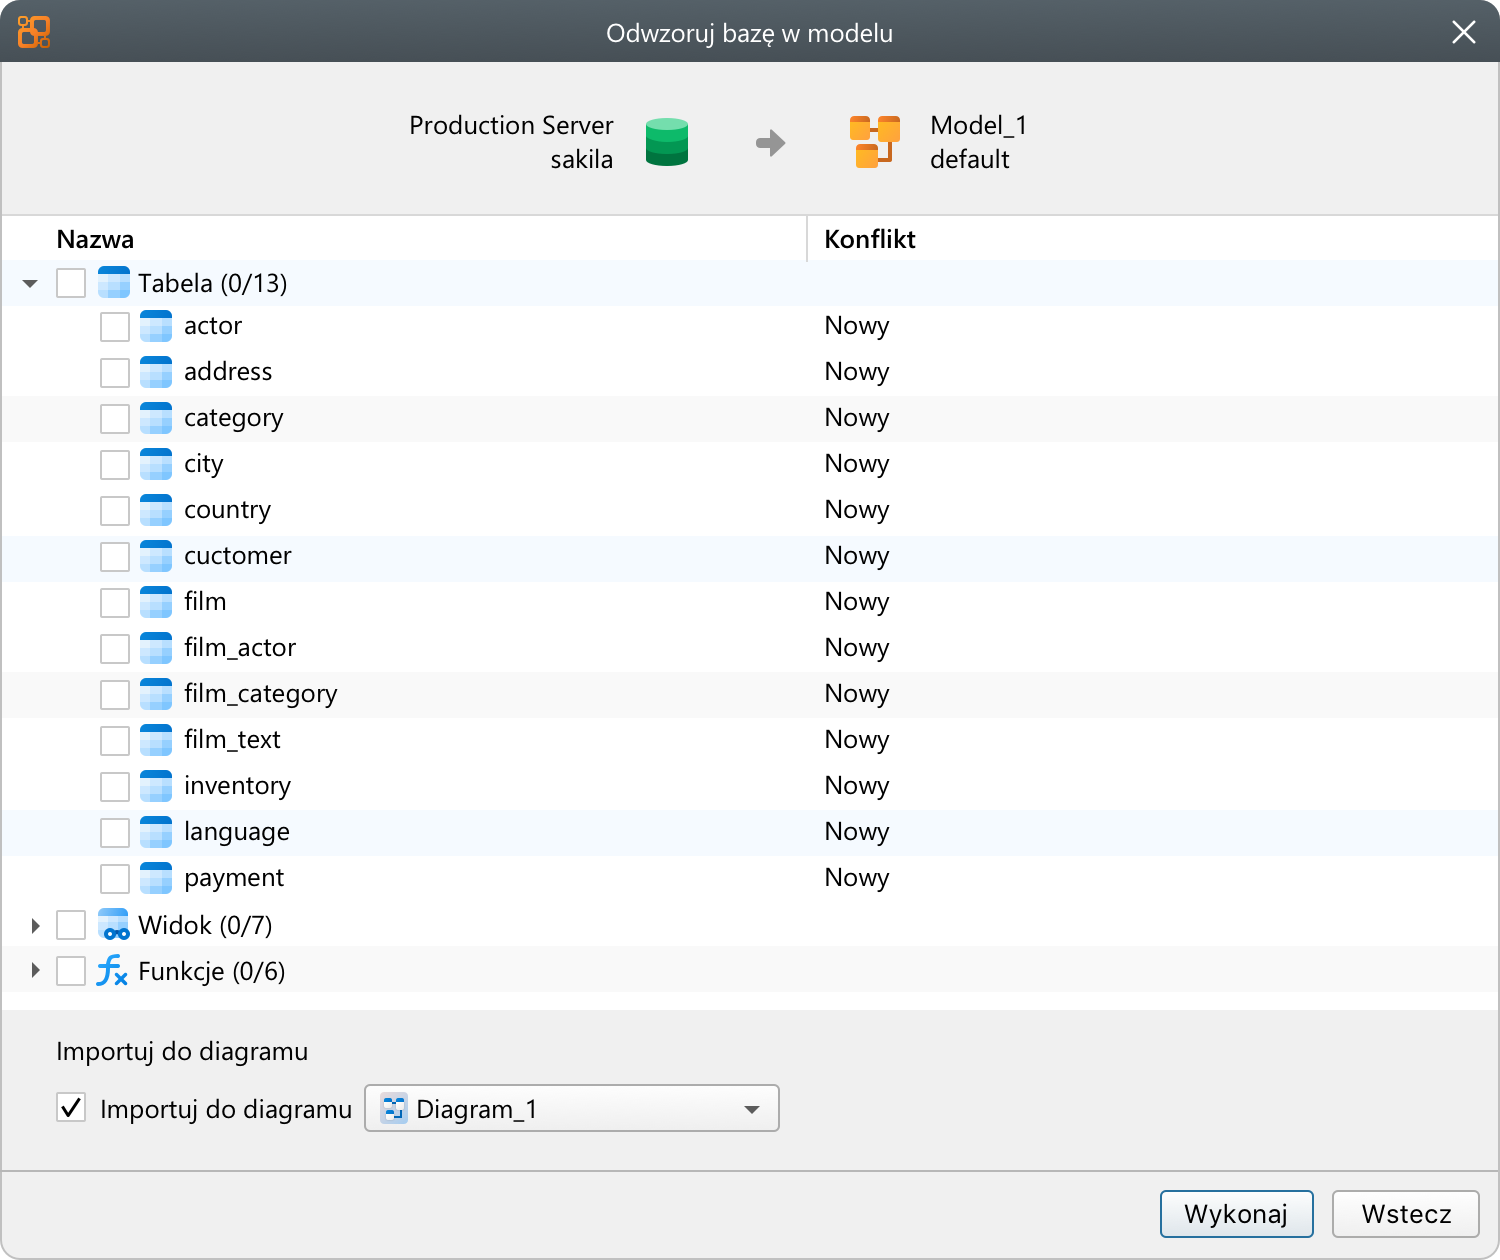Check the film table checkbox
1500x1260 pixels.
pyautogui.click(x=115, y=603)
